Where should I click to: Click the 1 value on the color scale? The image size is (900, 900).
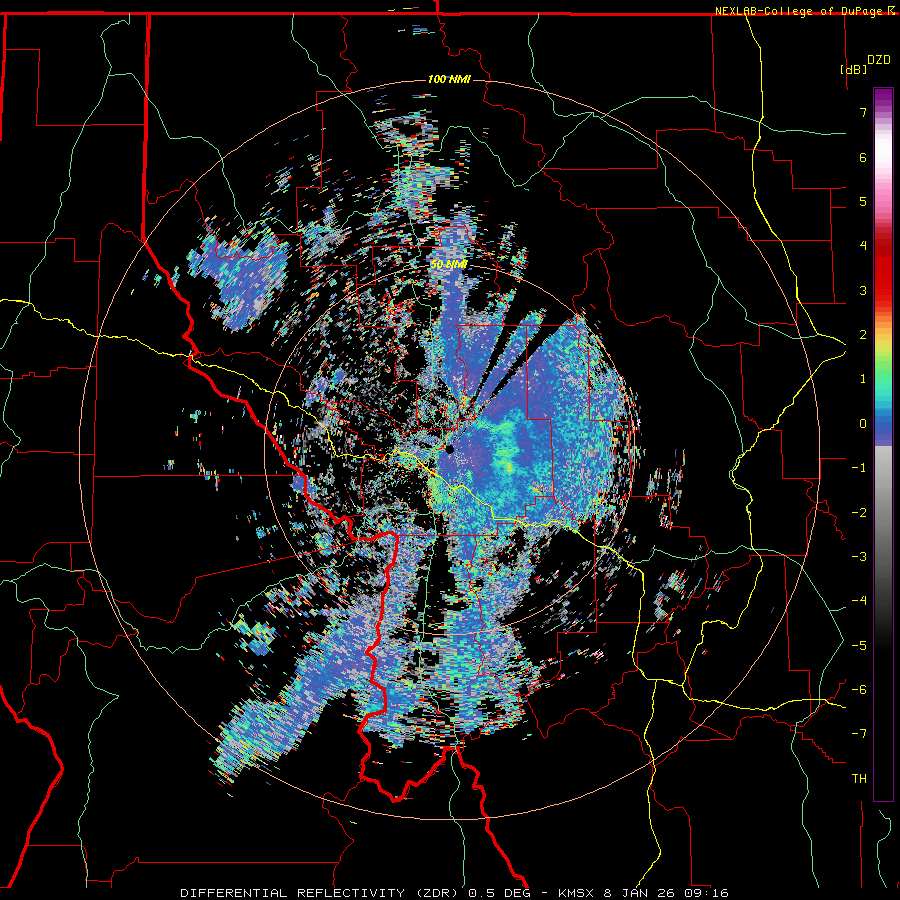point(863,379)
